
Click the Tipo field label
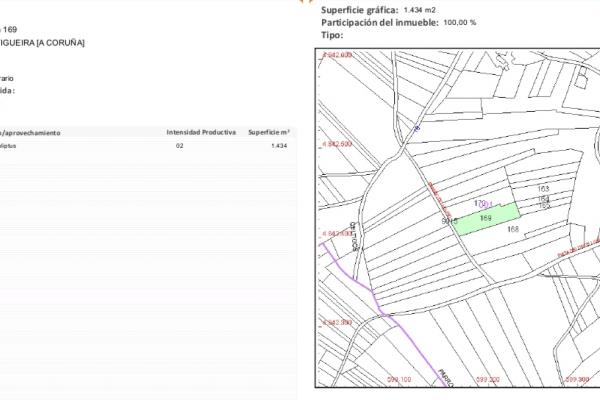pos(332,35)
